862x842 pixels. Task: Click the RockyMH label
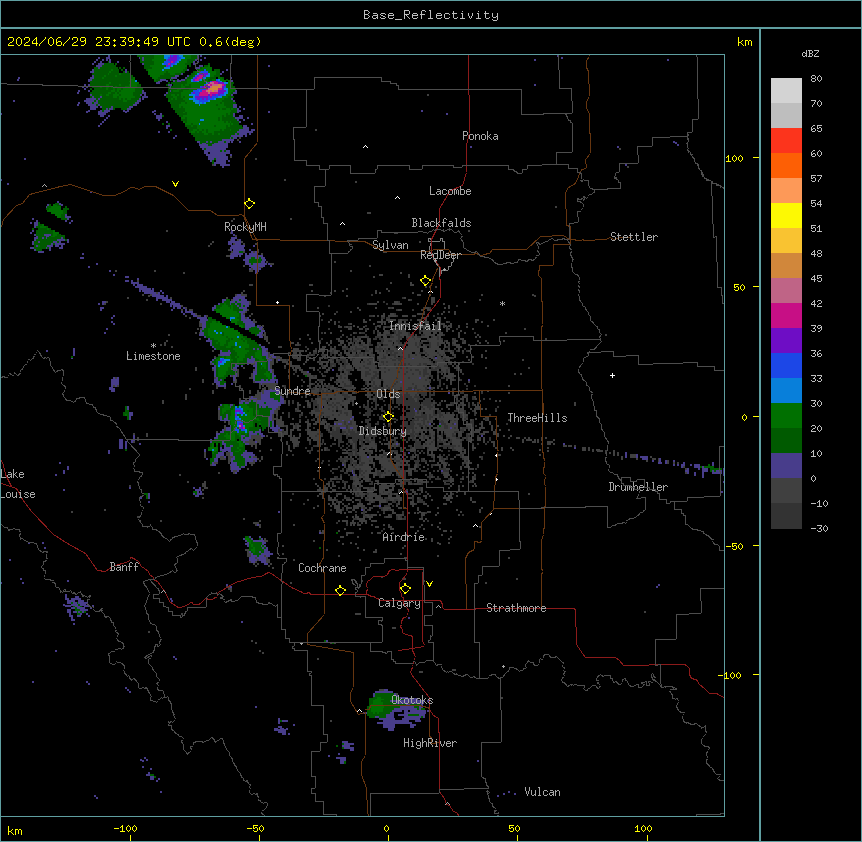click(x=245, y=226)
